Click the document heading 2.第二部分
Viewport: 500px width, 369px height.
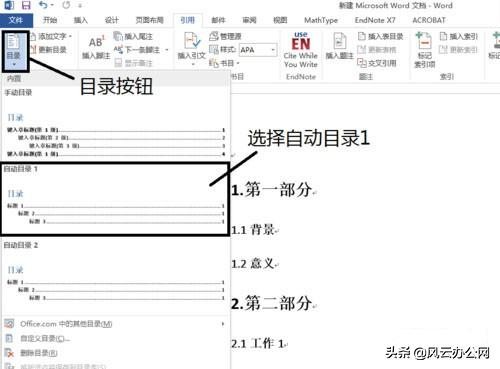(x=272, y=303)
